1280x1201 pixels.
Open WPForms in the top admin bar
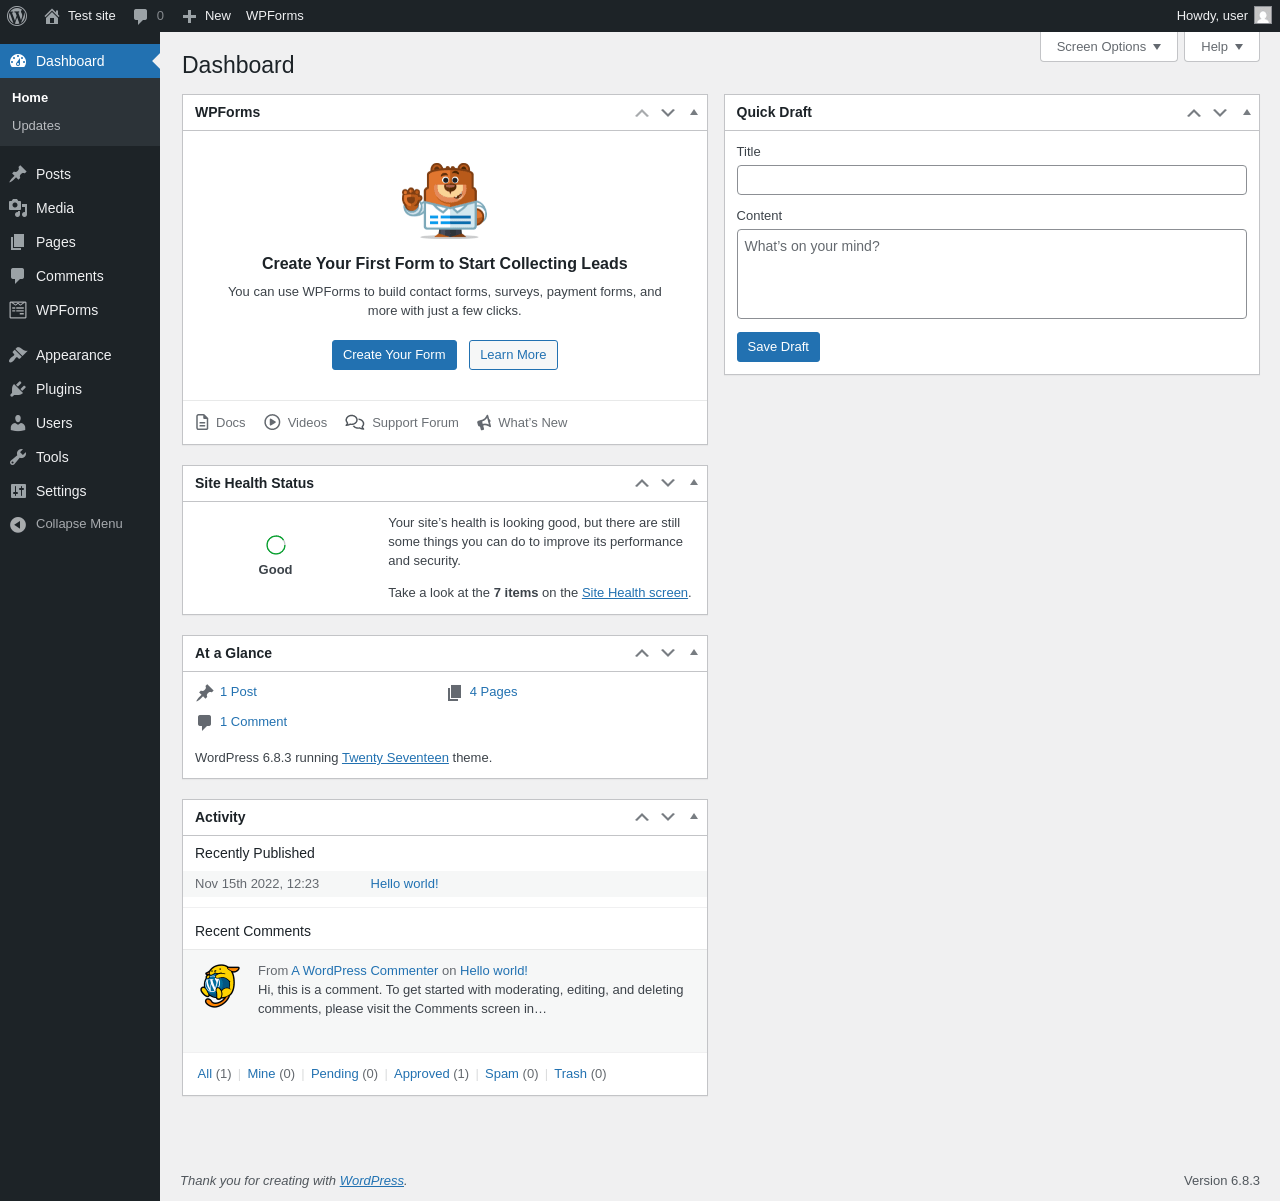(275, 16)
